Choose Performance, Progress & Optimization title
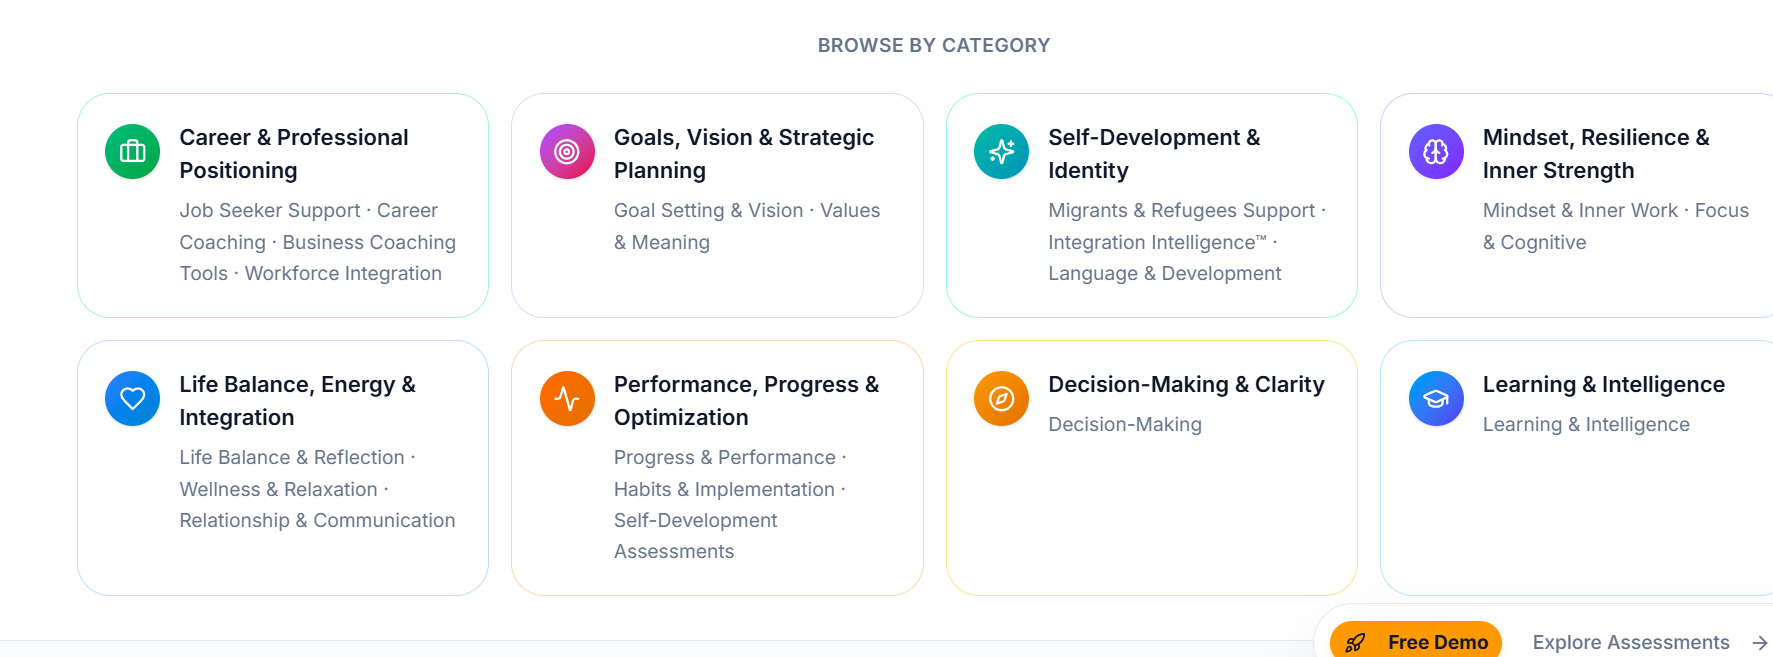The image size is (1773, 657). (x=746, y=401)
